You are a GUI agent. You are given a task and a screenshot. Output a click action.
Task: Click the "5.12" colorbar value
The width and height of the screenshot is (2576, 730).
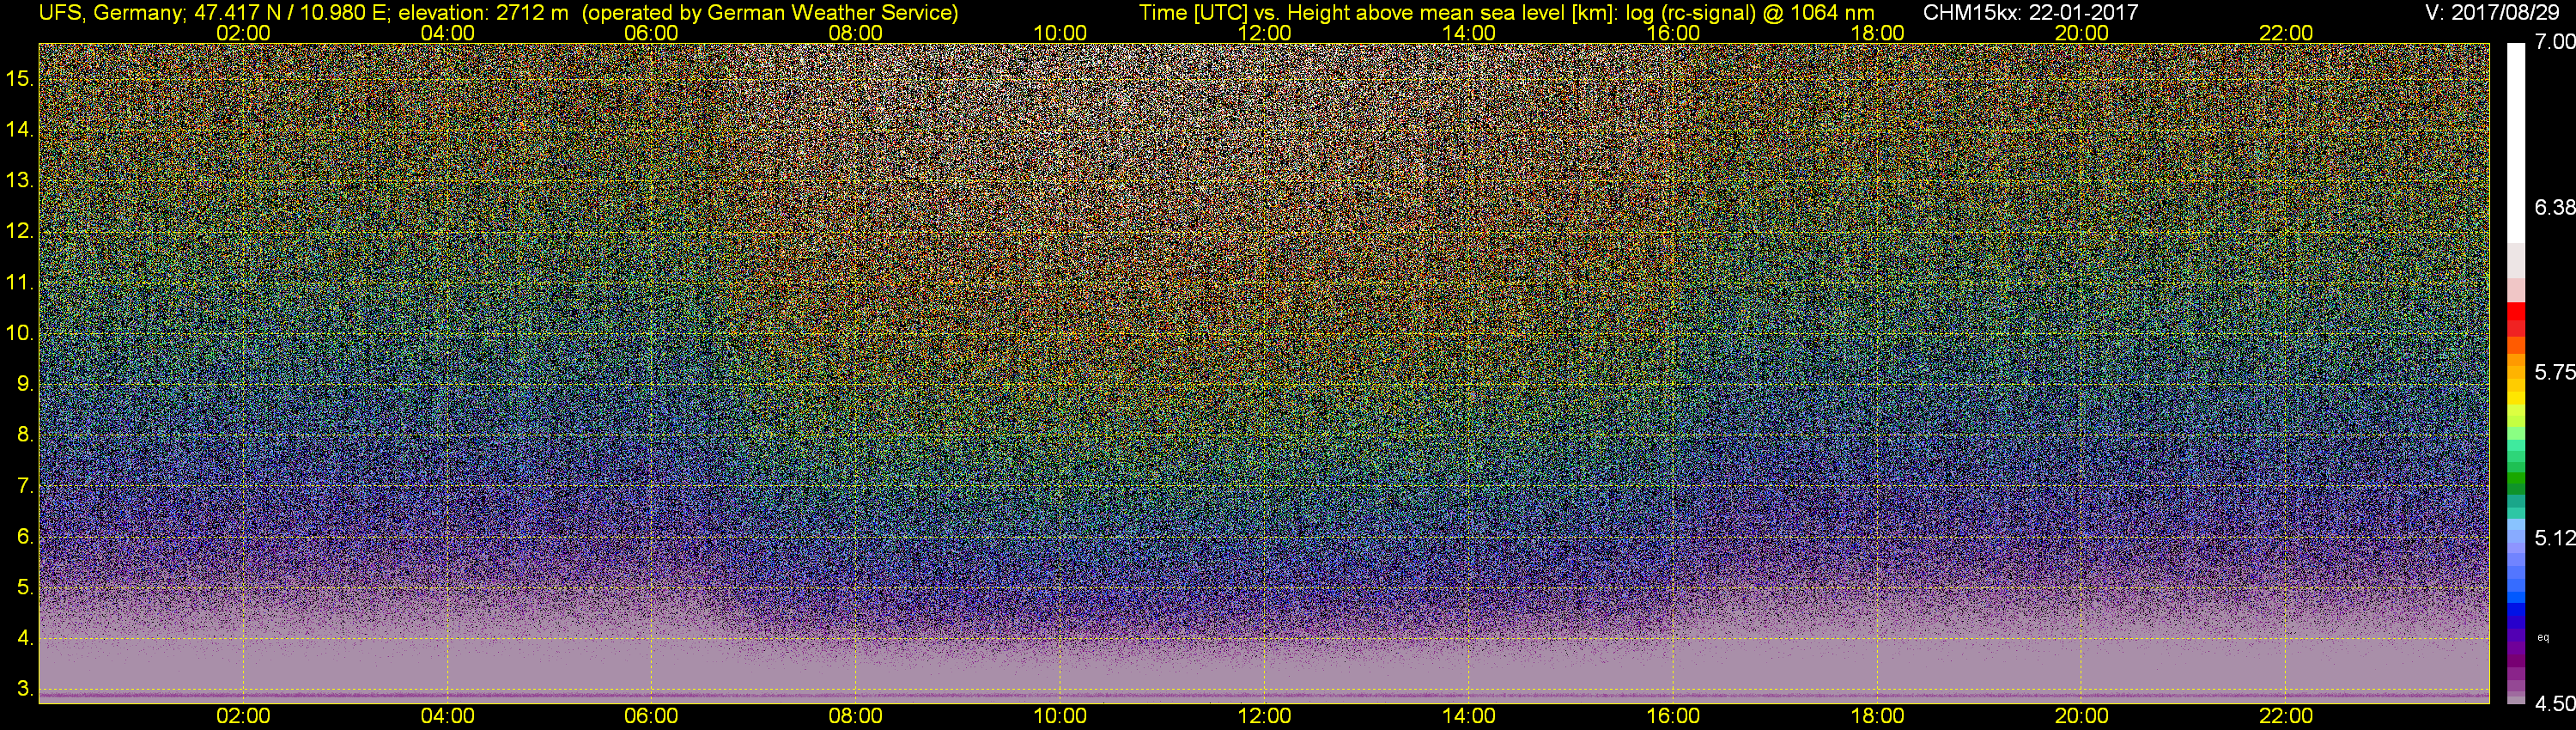pos(2555,538)
